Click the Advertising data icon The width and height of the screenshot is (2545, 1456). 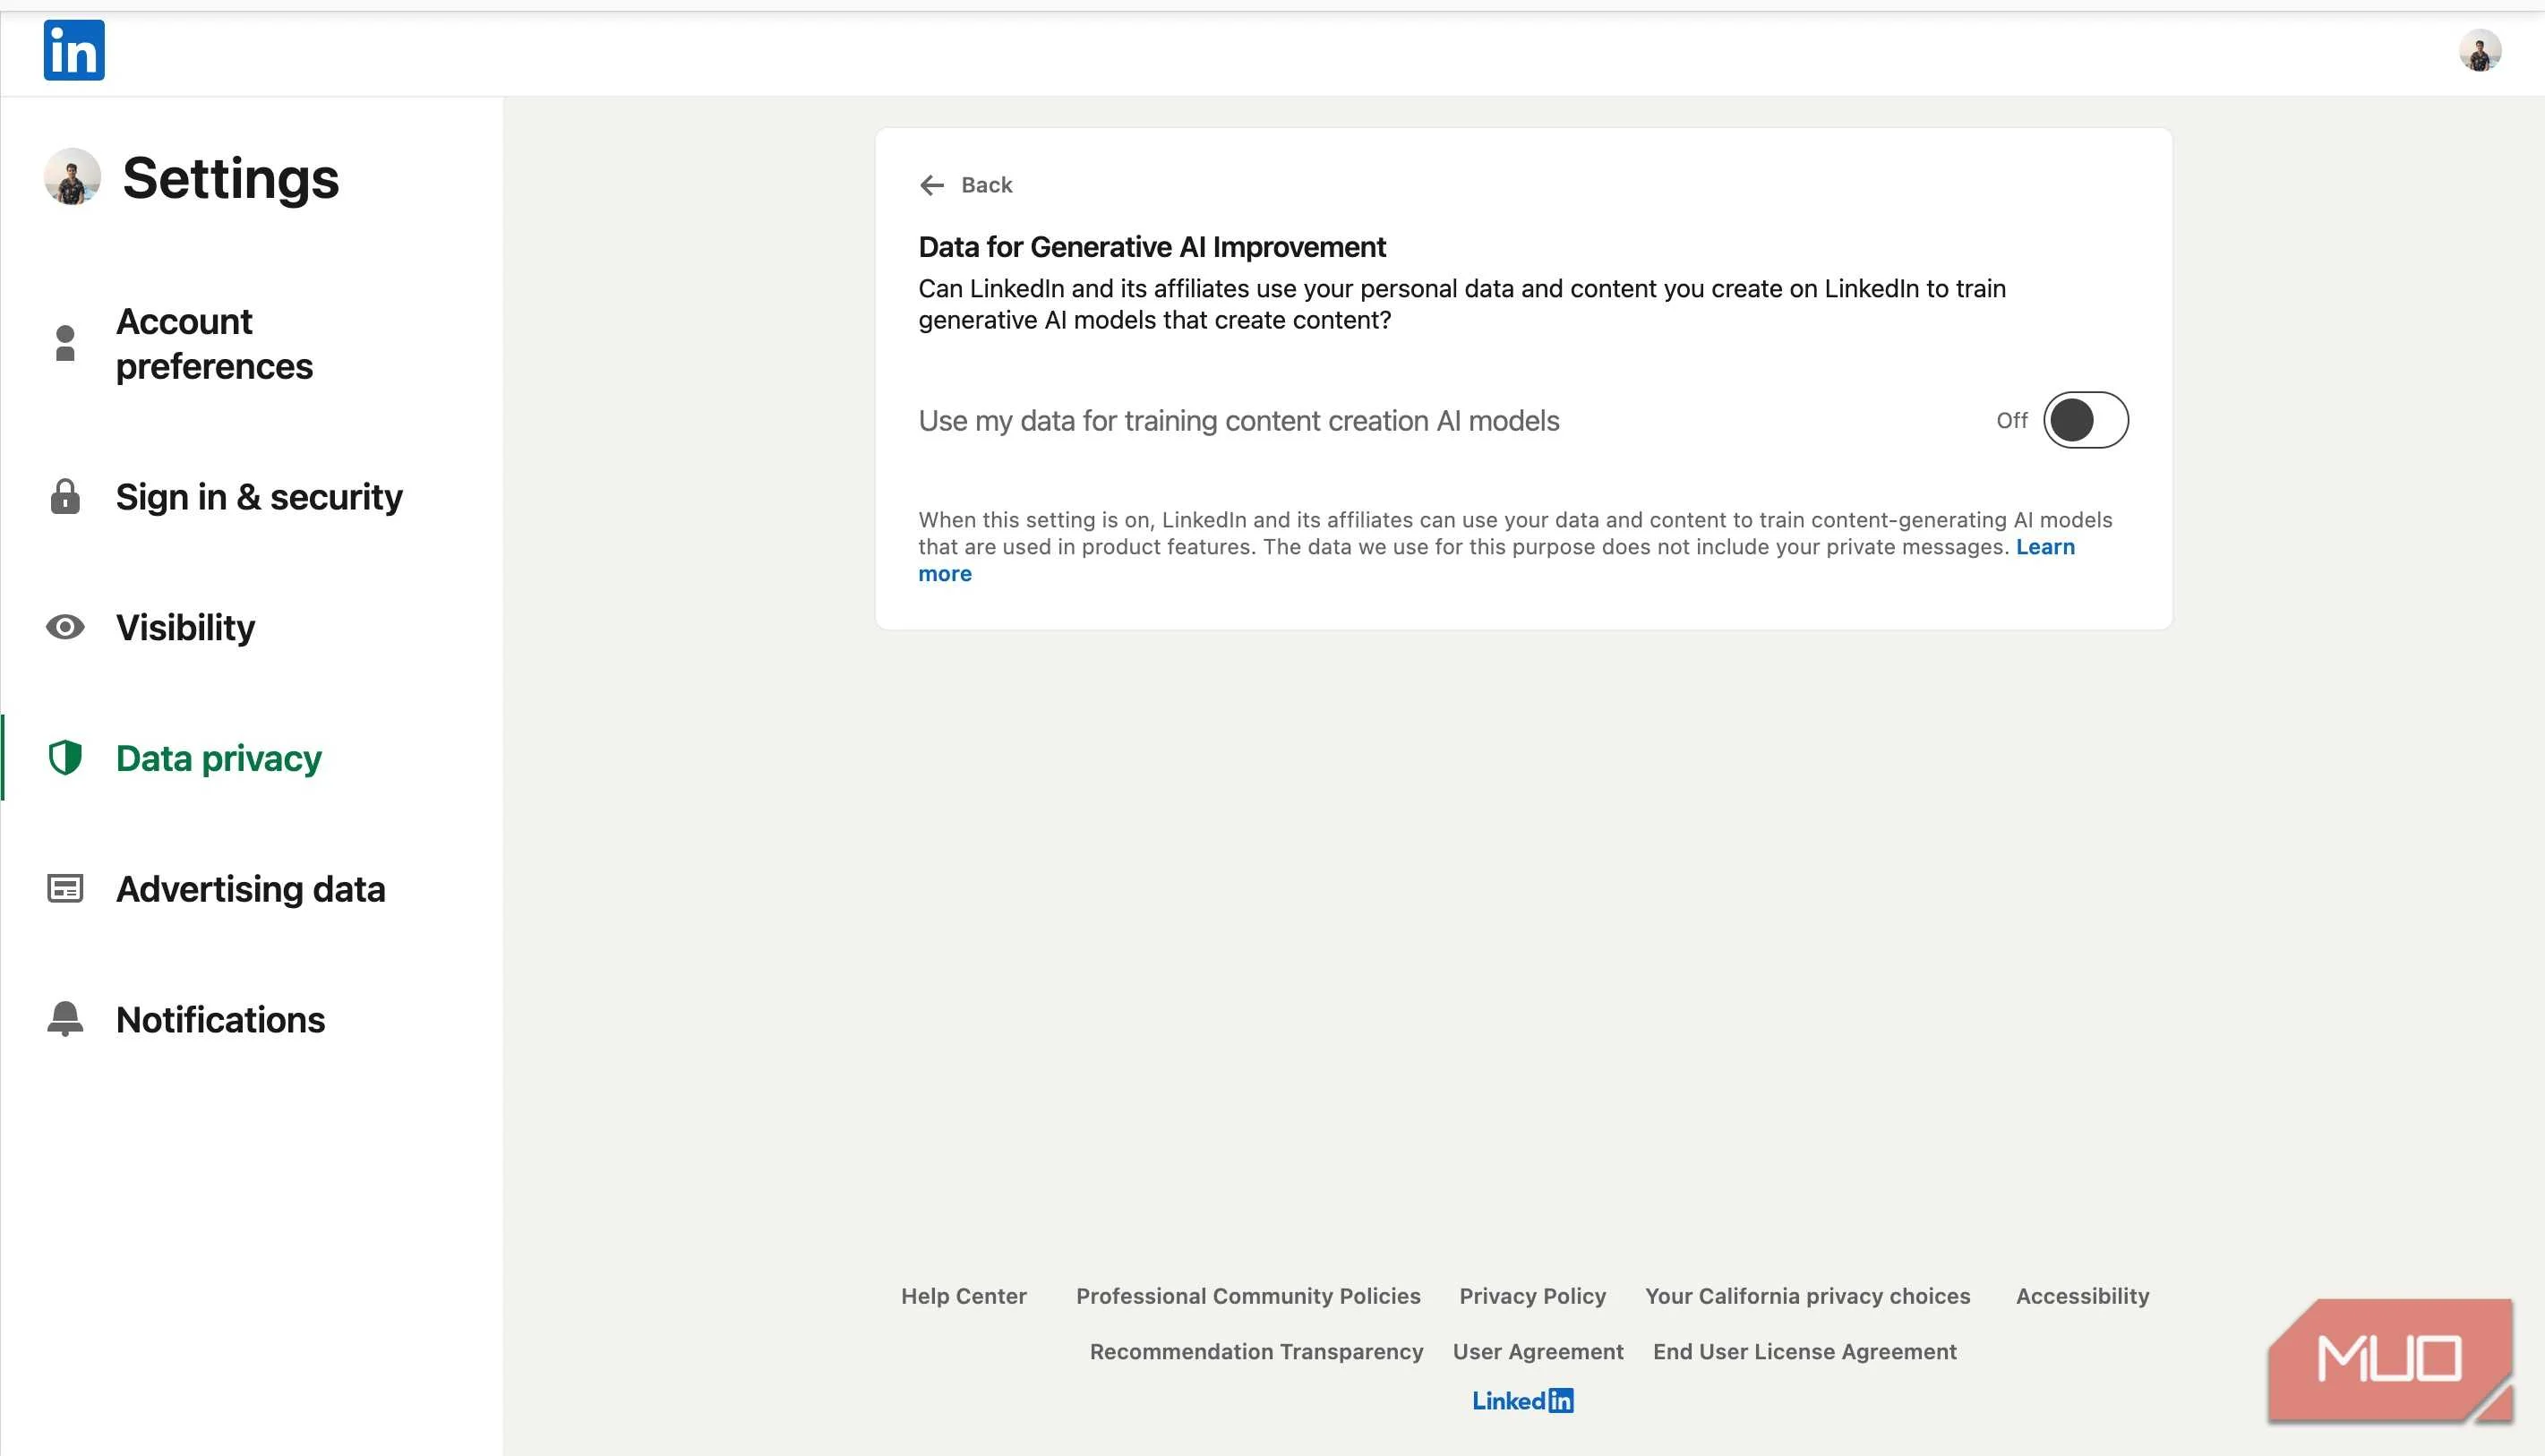[64, 888]
